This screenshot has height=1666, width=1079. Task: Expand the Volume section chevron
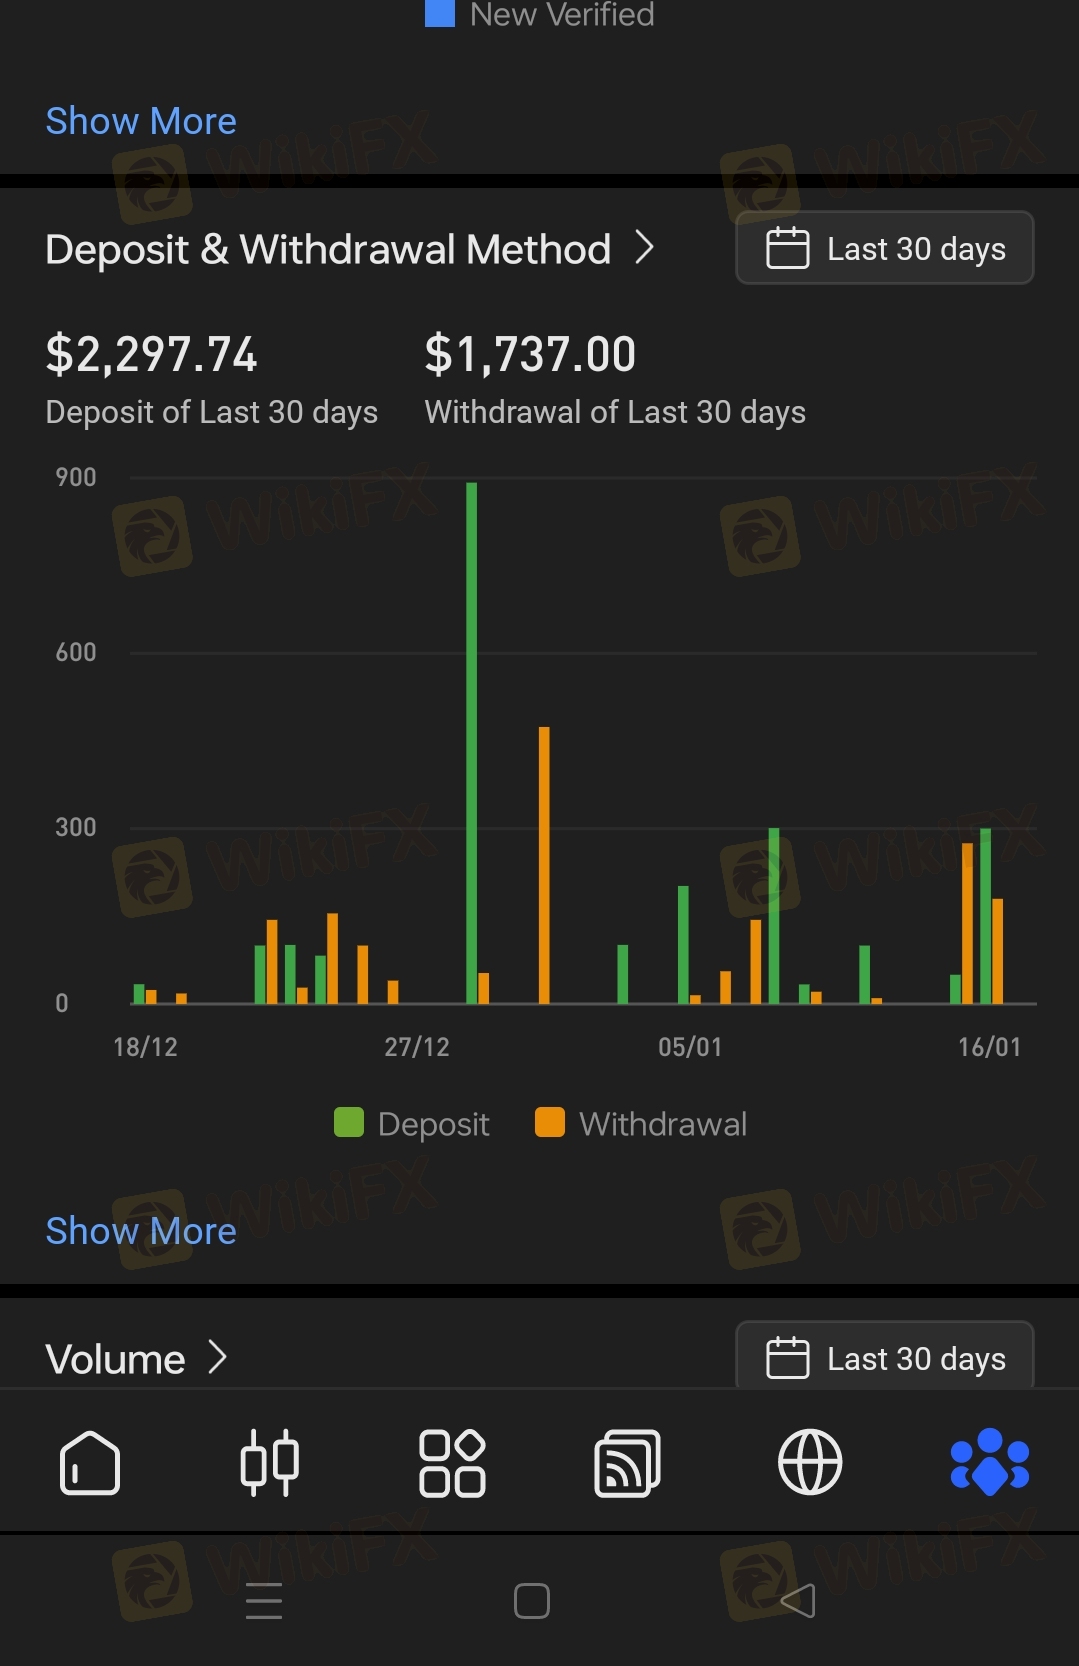(x=218, y=1358)
